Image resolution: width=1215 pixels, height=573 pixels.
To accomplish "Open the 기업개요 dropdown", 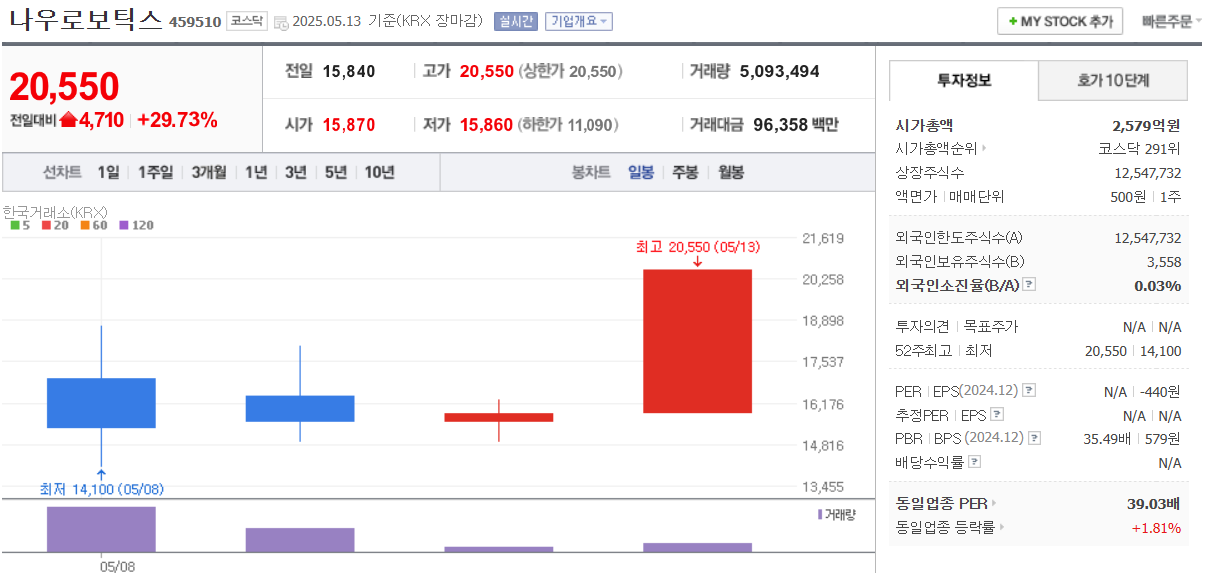I will [x=579, y=21].
